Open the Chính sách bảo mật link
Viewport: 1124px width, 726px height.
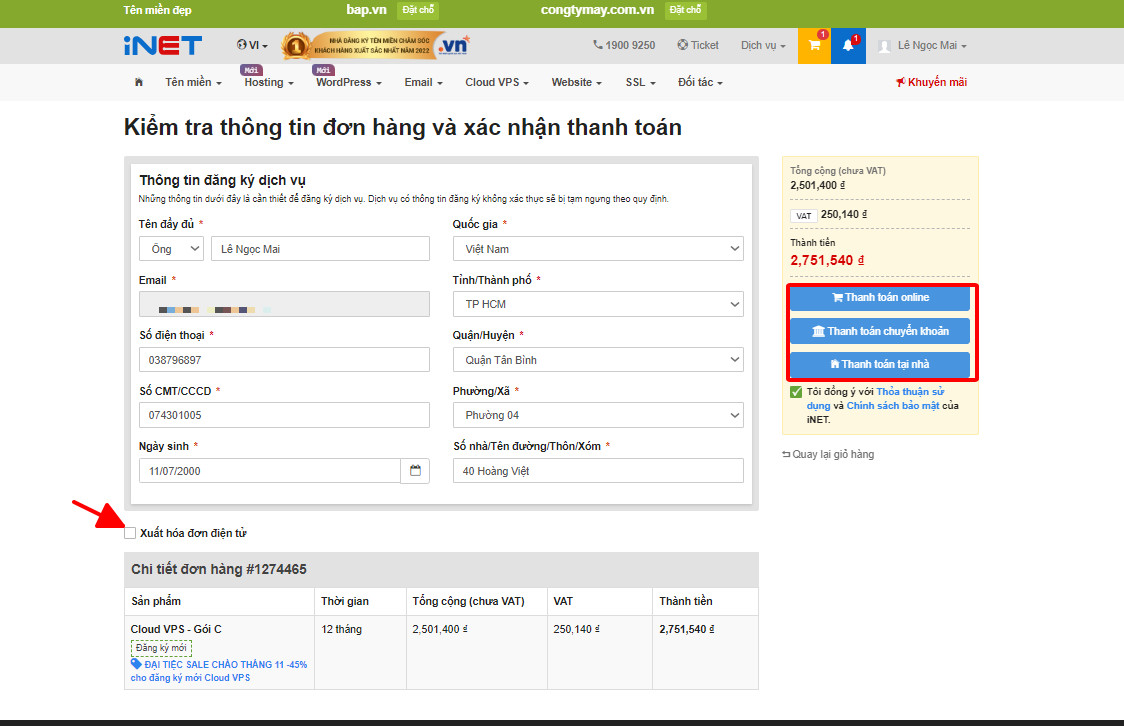pyautogui.click(x=892, y=406)
